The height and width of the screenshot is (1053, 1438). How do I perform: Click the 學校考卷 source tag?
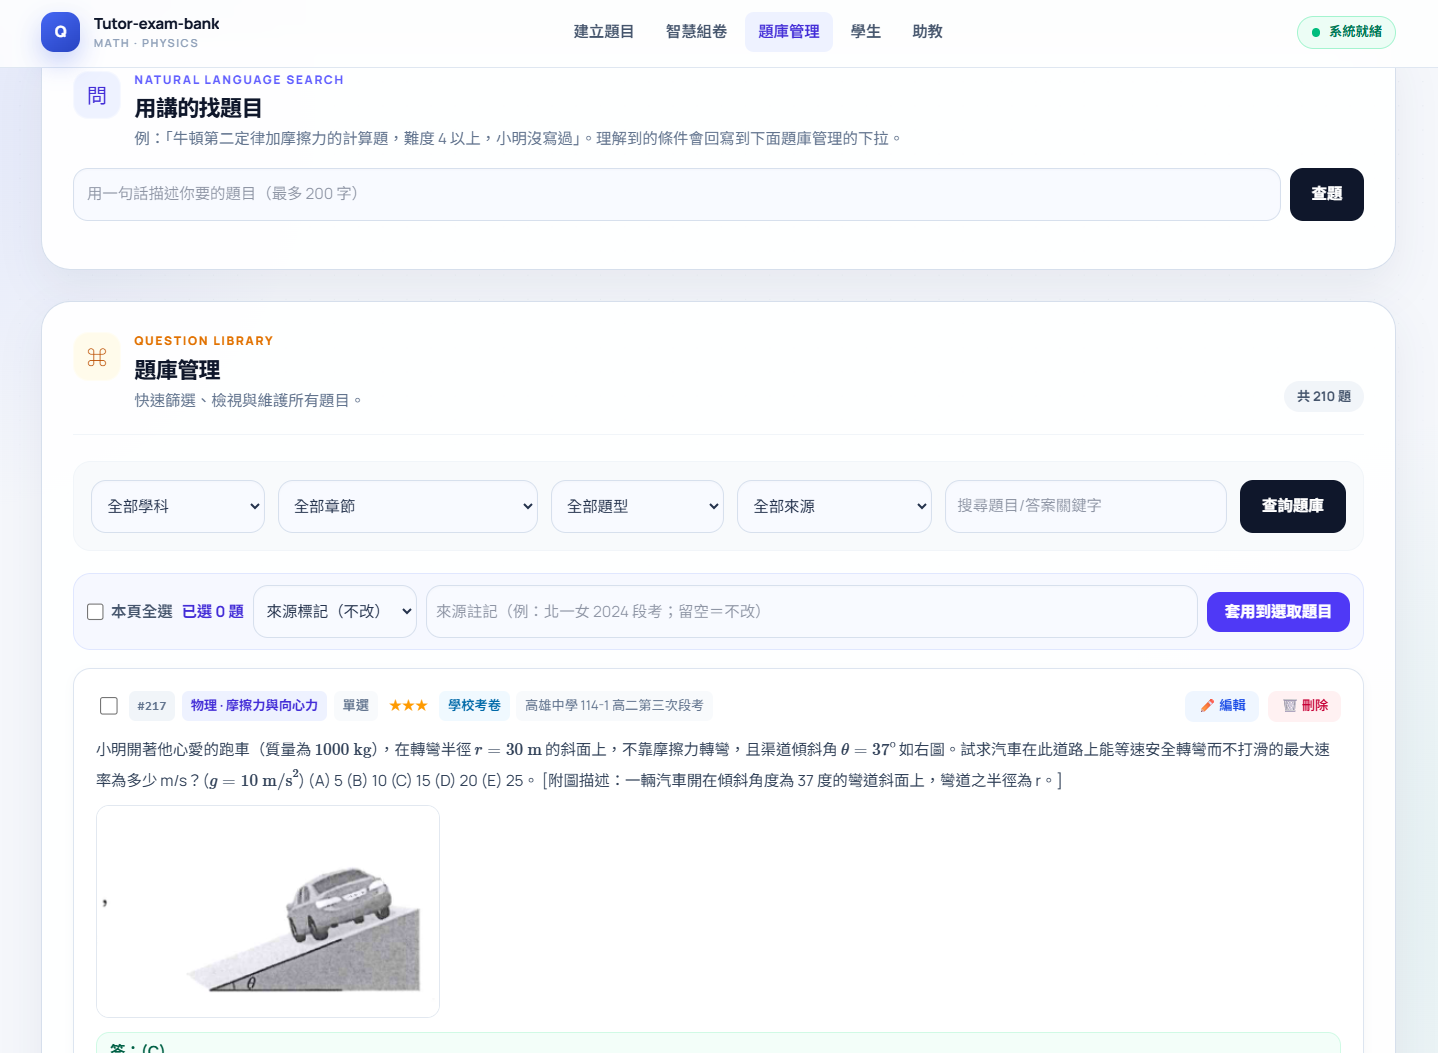474,706
